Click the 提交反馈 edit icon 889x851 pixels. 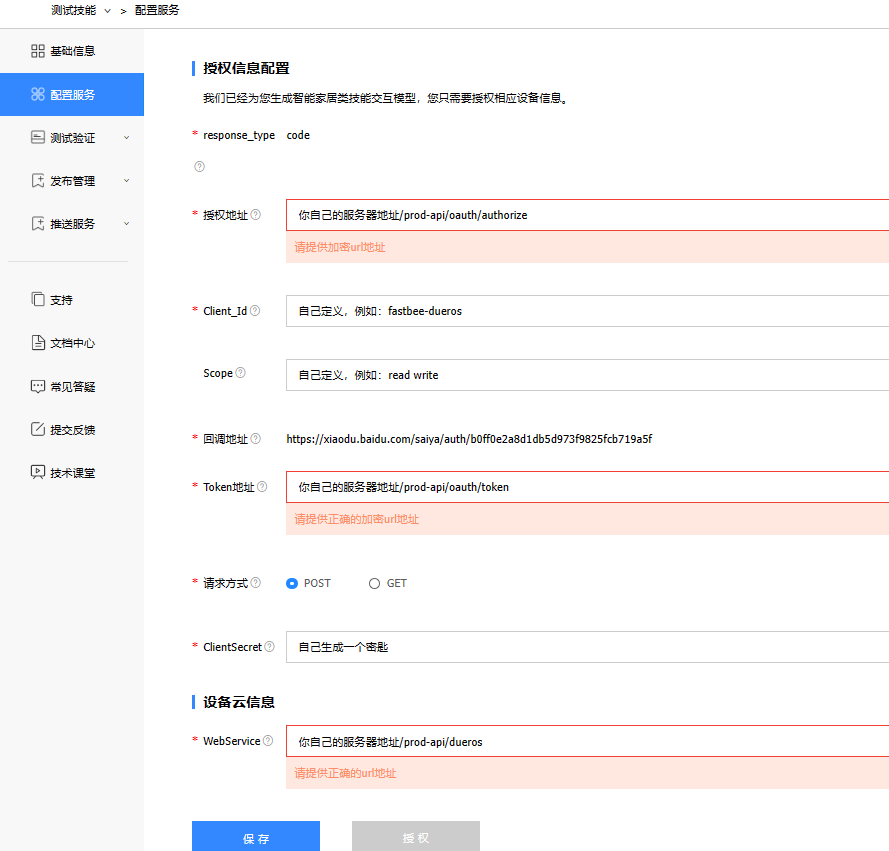[x=38, y=430]
